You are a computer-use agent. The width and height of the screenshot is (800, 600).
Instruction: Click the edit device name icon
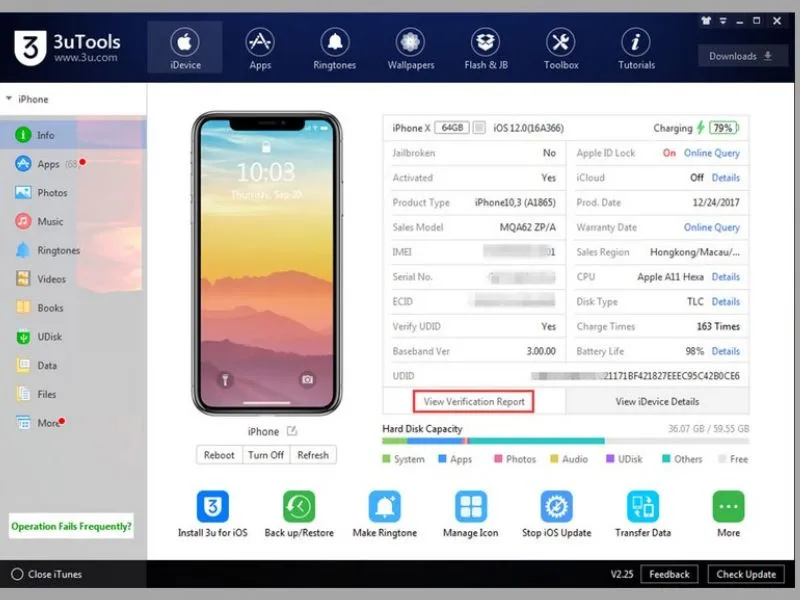point(292,431)
